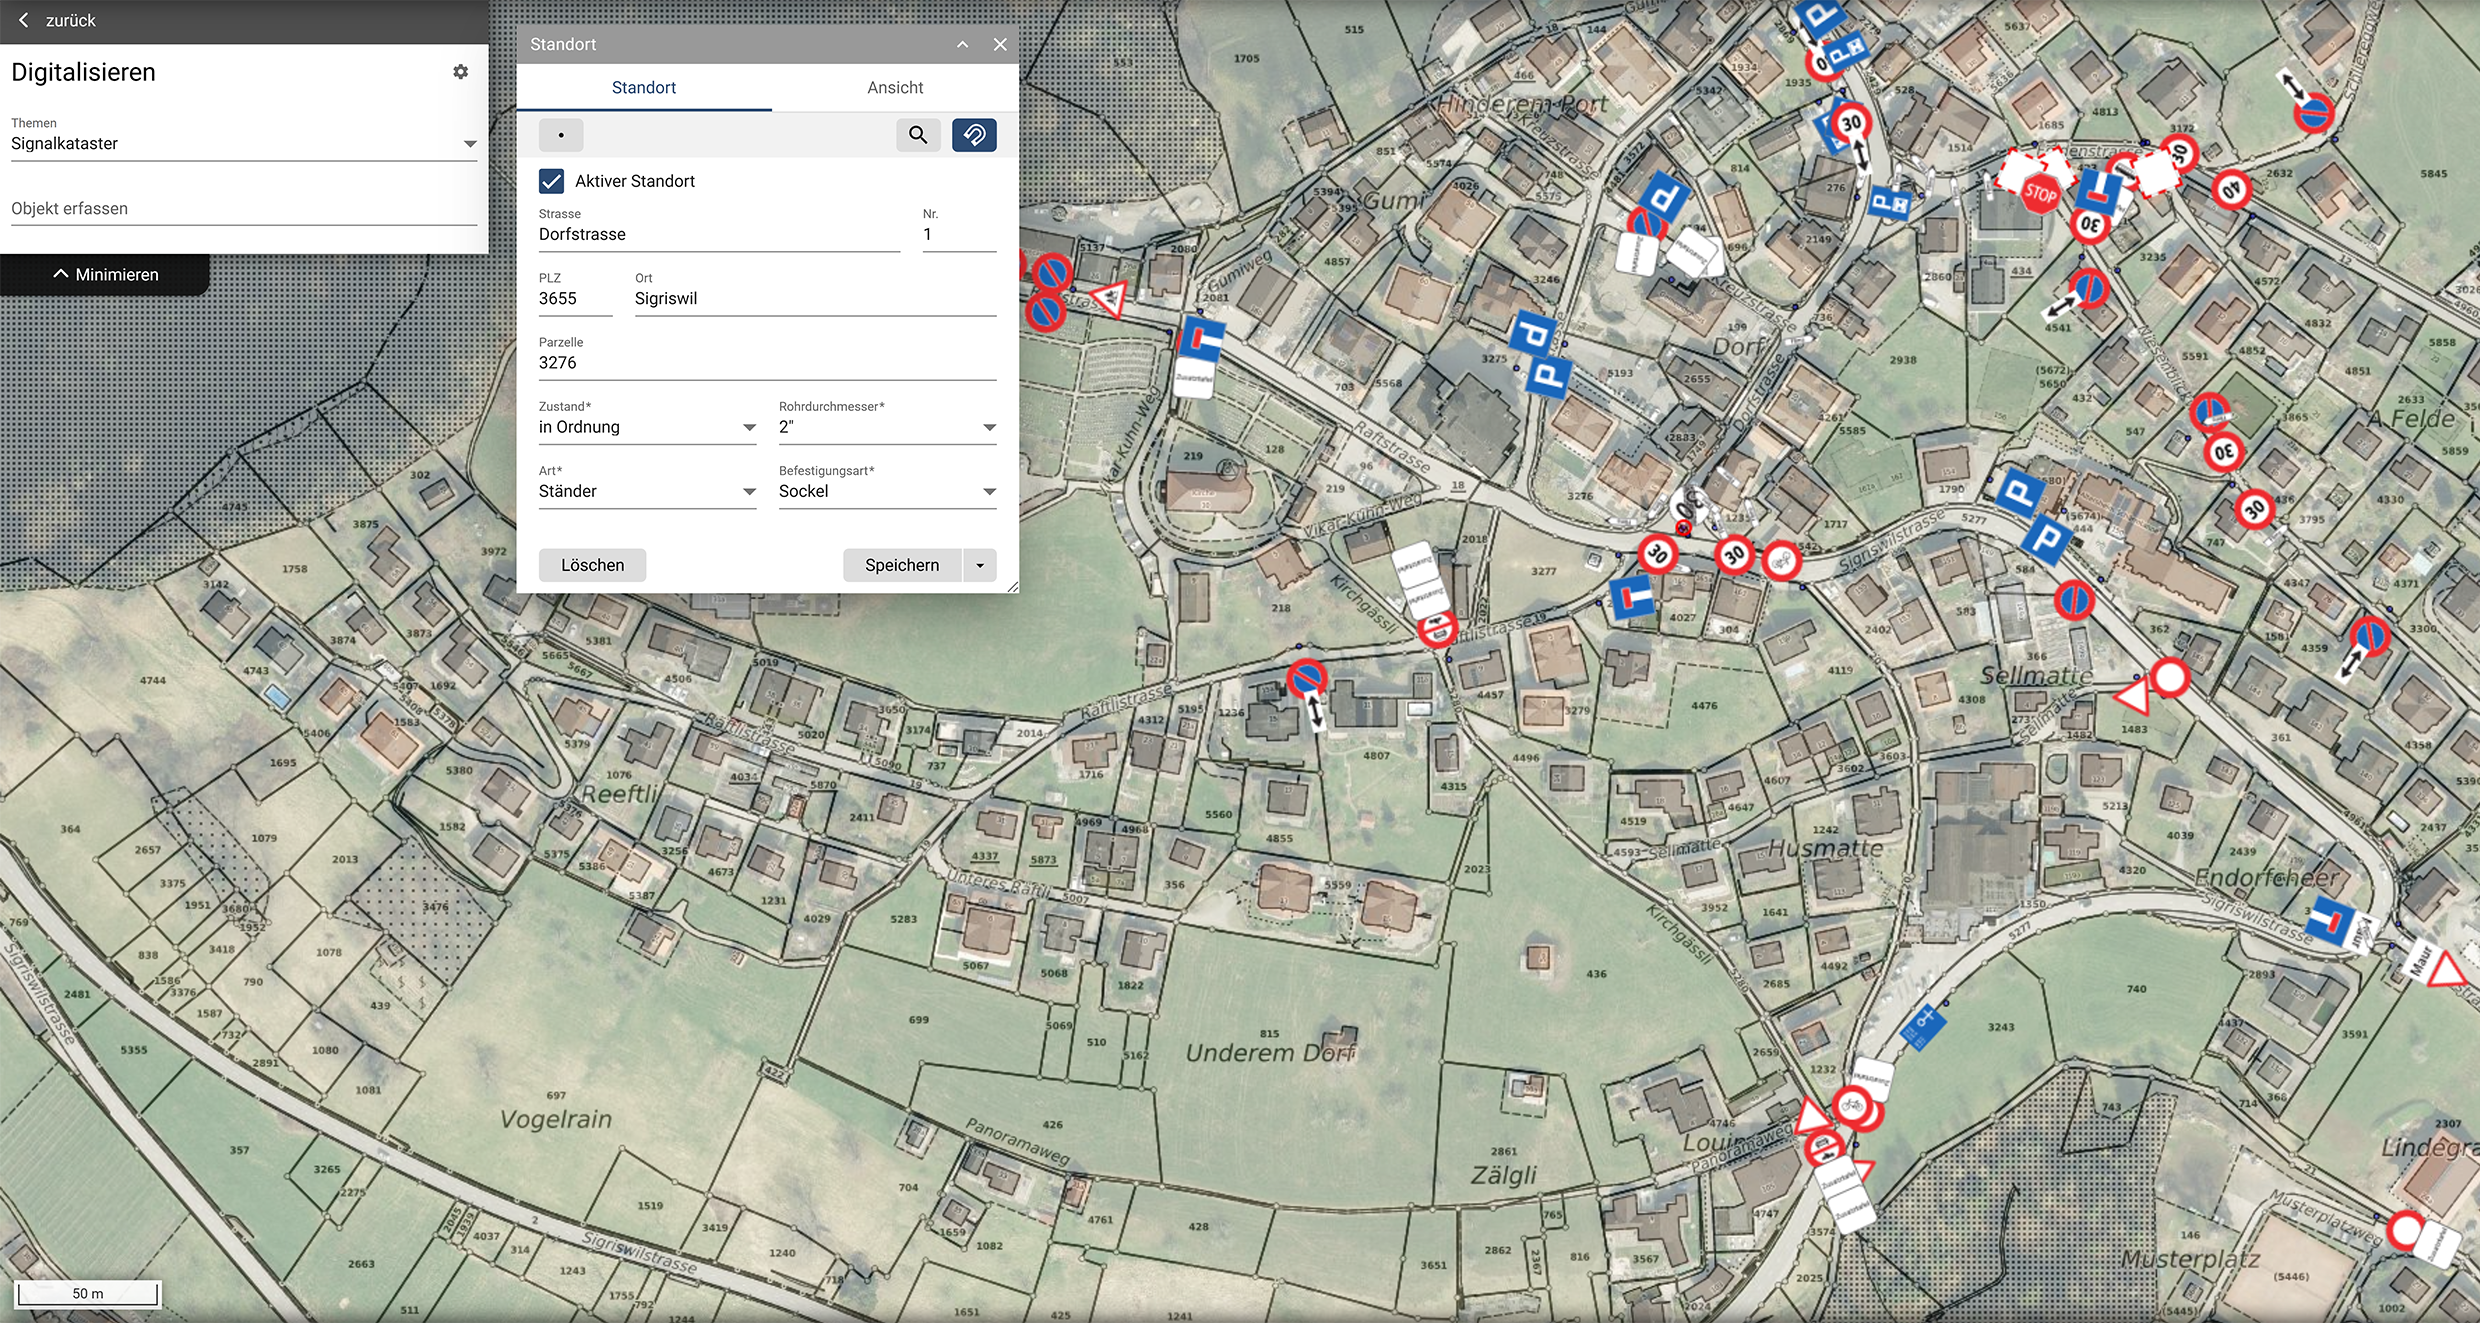Switch to the Ansicht tab
Viewport: 2480px width, 1323px height.
pyautogui.click(x=895, y=88)
